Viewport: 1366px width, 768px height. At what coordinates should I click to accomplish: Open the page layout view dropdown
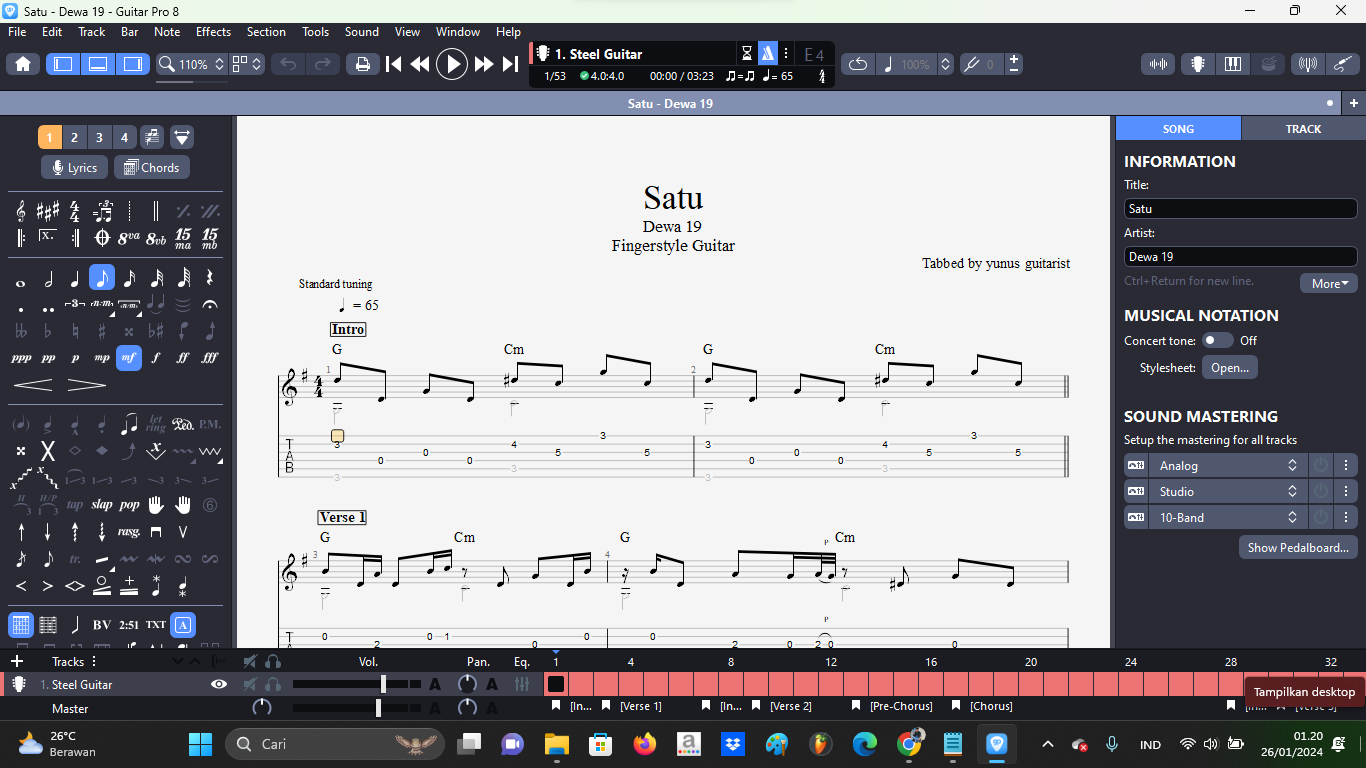[247, 64]
